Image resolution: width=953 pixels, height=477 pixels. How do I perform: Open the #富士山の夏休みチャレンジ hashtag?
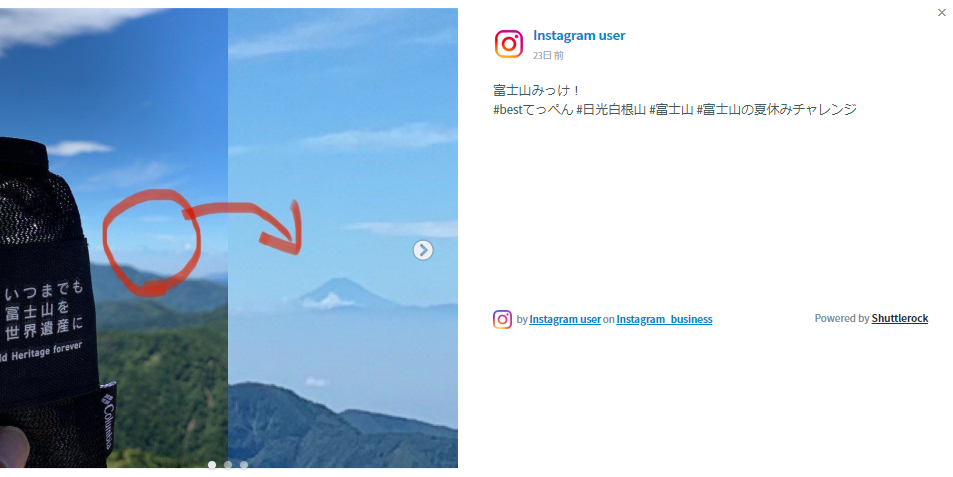click(776, 109)
